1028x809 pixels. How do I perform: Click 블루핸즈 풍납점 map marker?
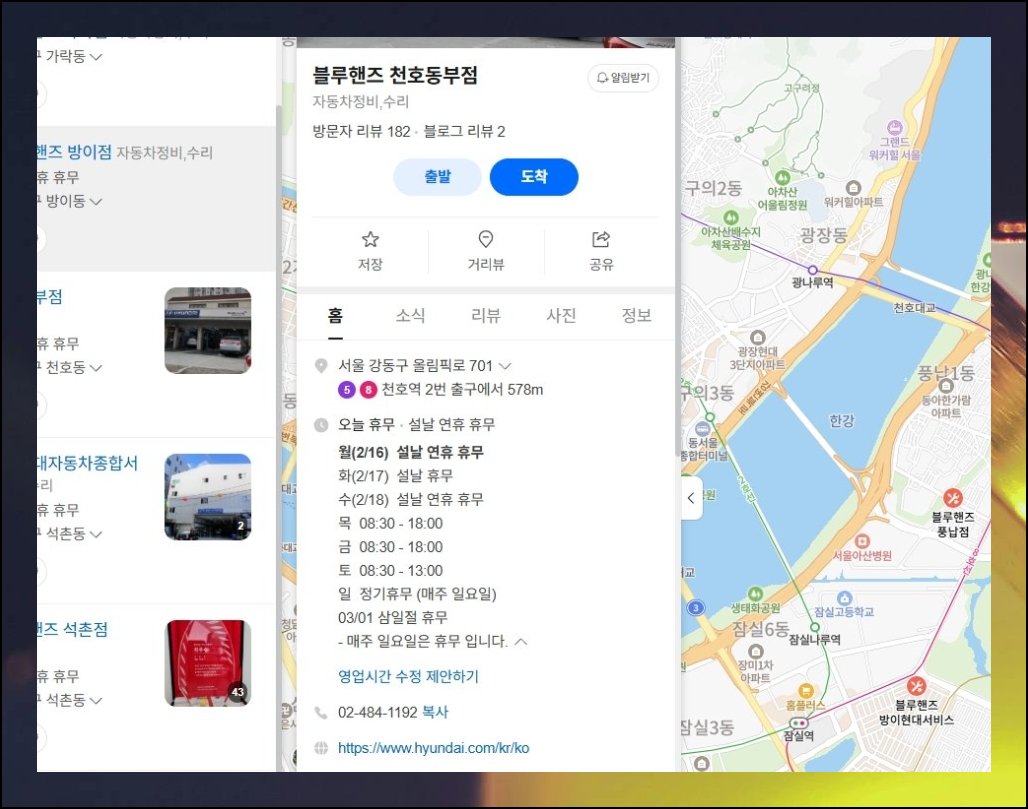tap(953, 498)
